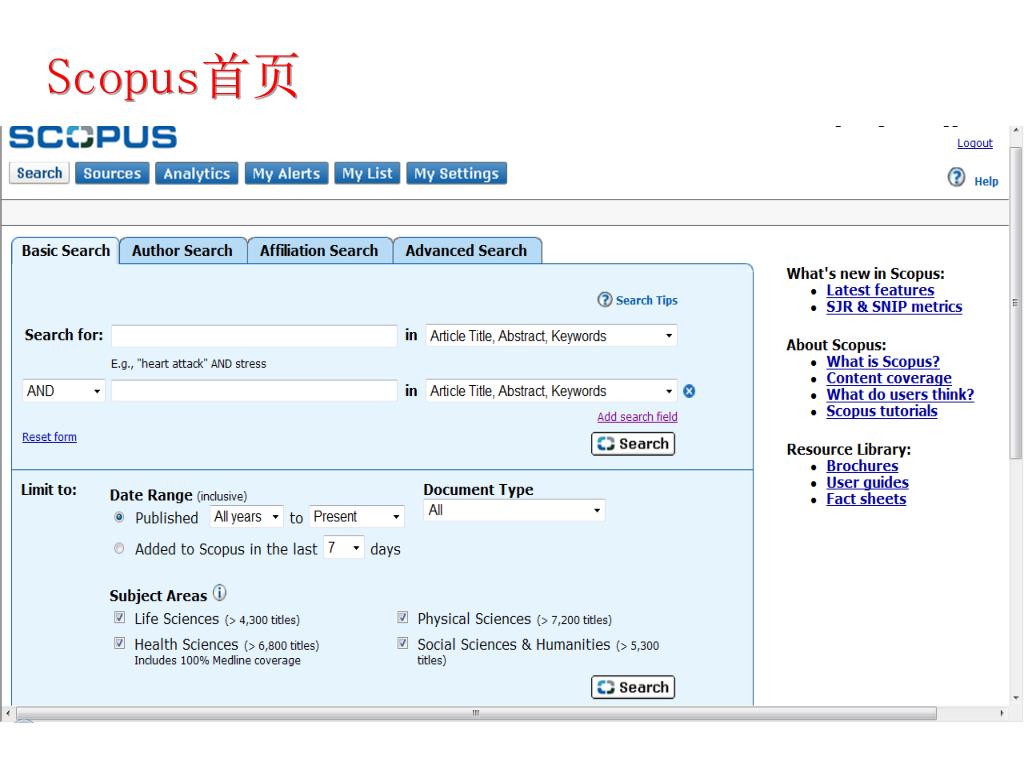Open the My Settings navigation tab
This screenshot has height=768, width=1024.
tap(456, 174)
